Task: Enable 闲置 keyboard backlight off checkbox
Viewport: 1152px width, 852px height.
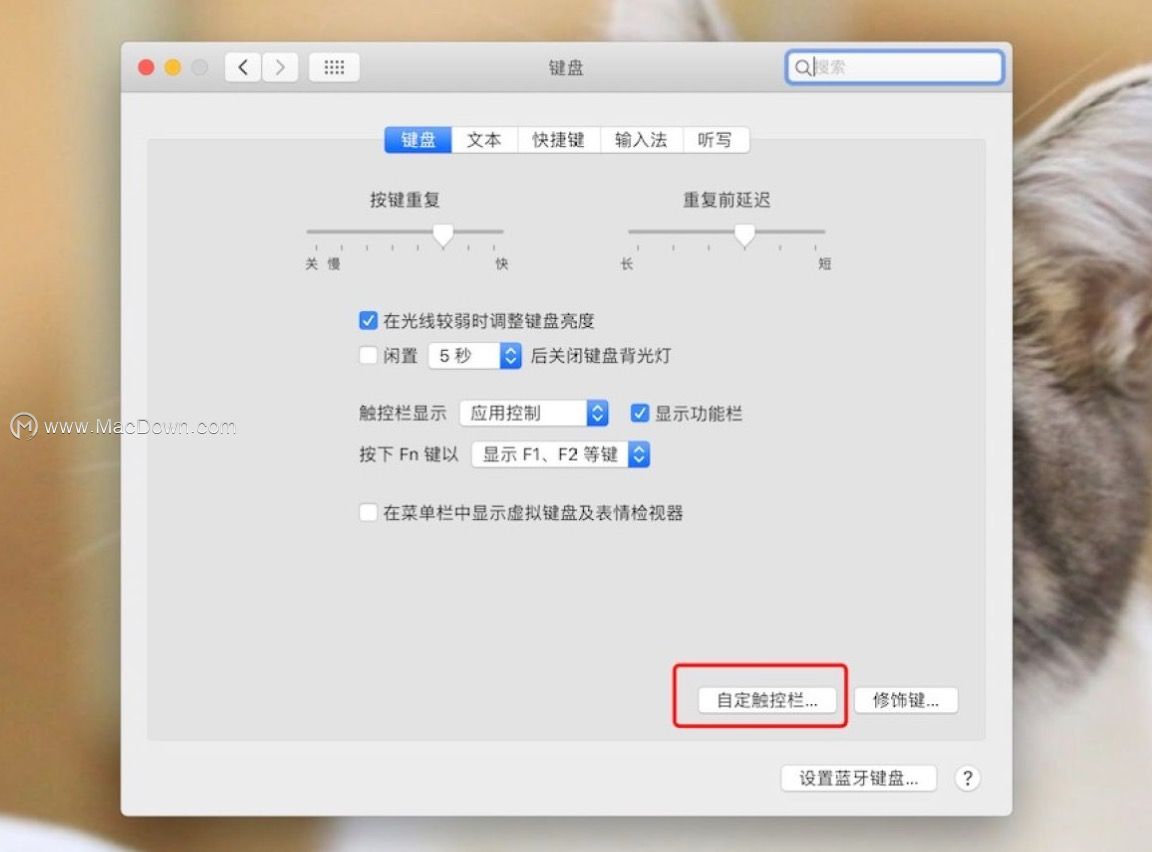Action: (368, 355)
